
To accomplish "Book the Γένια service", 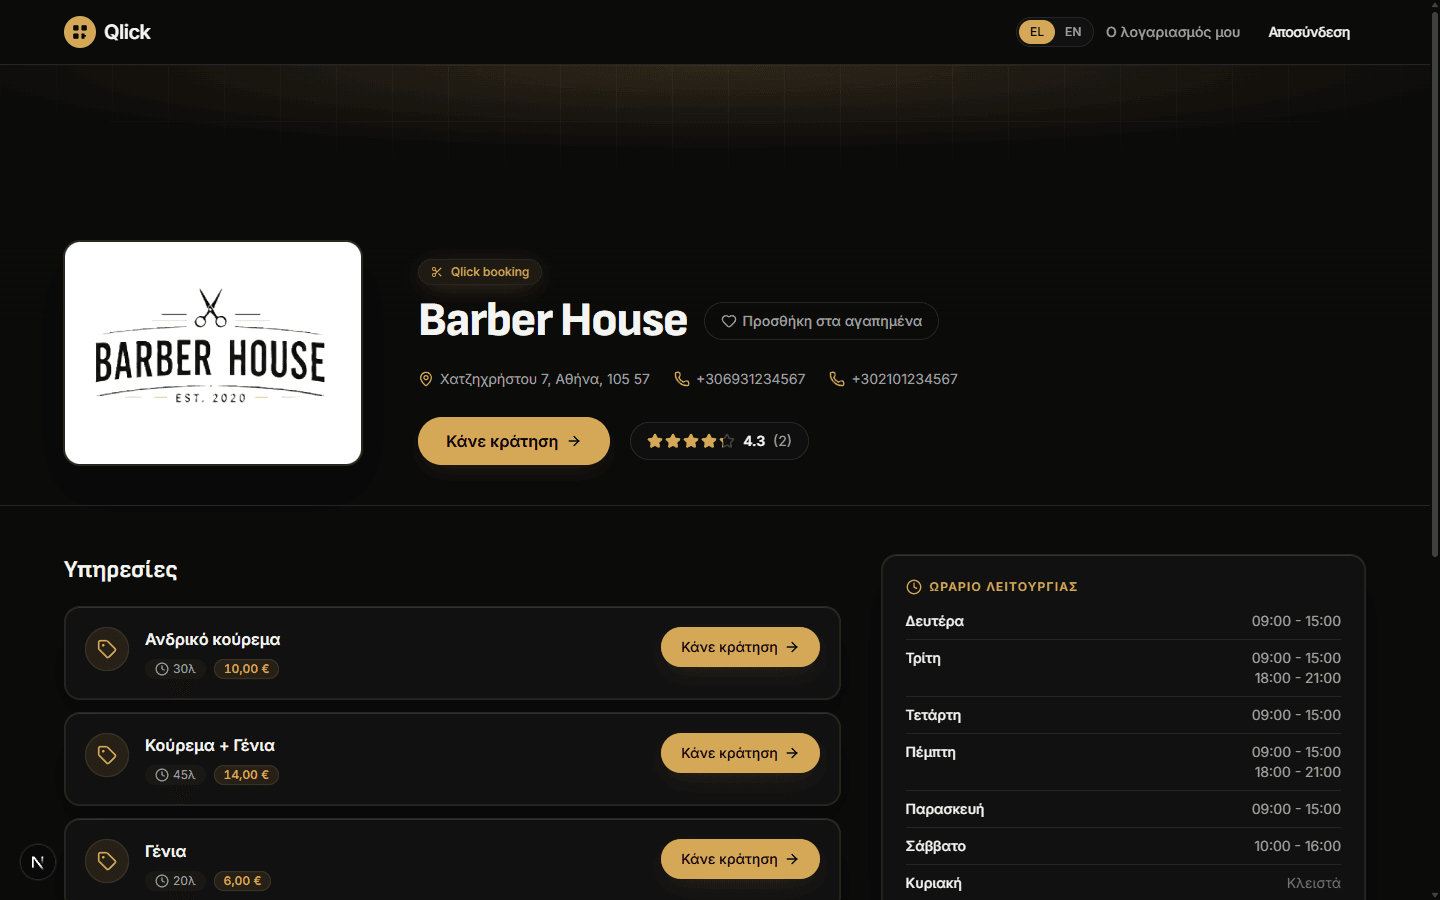I will click(740, 859).
